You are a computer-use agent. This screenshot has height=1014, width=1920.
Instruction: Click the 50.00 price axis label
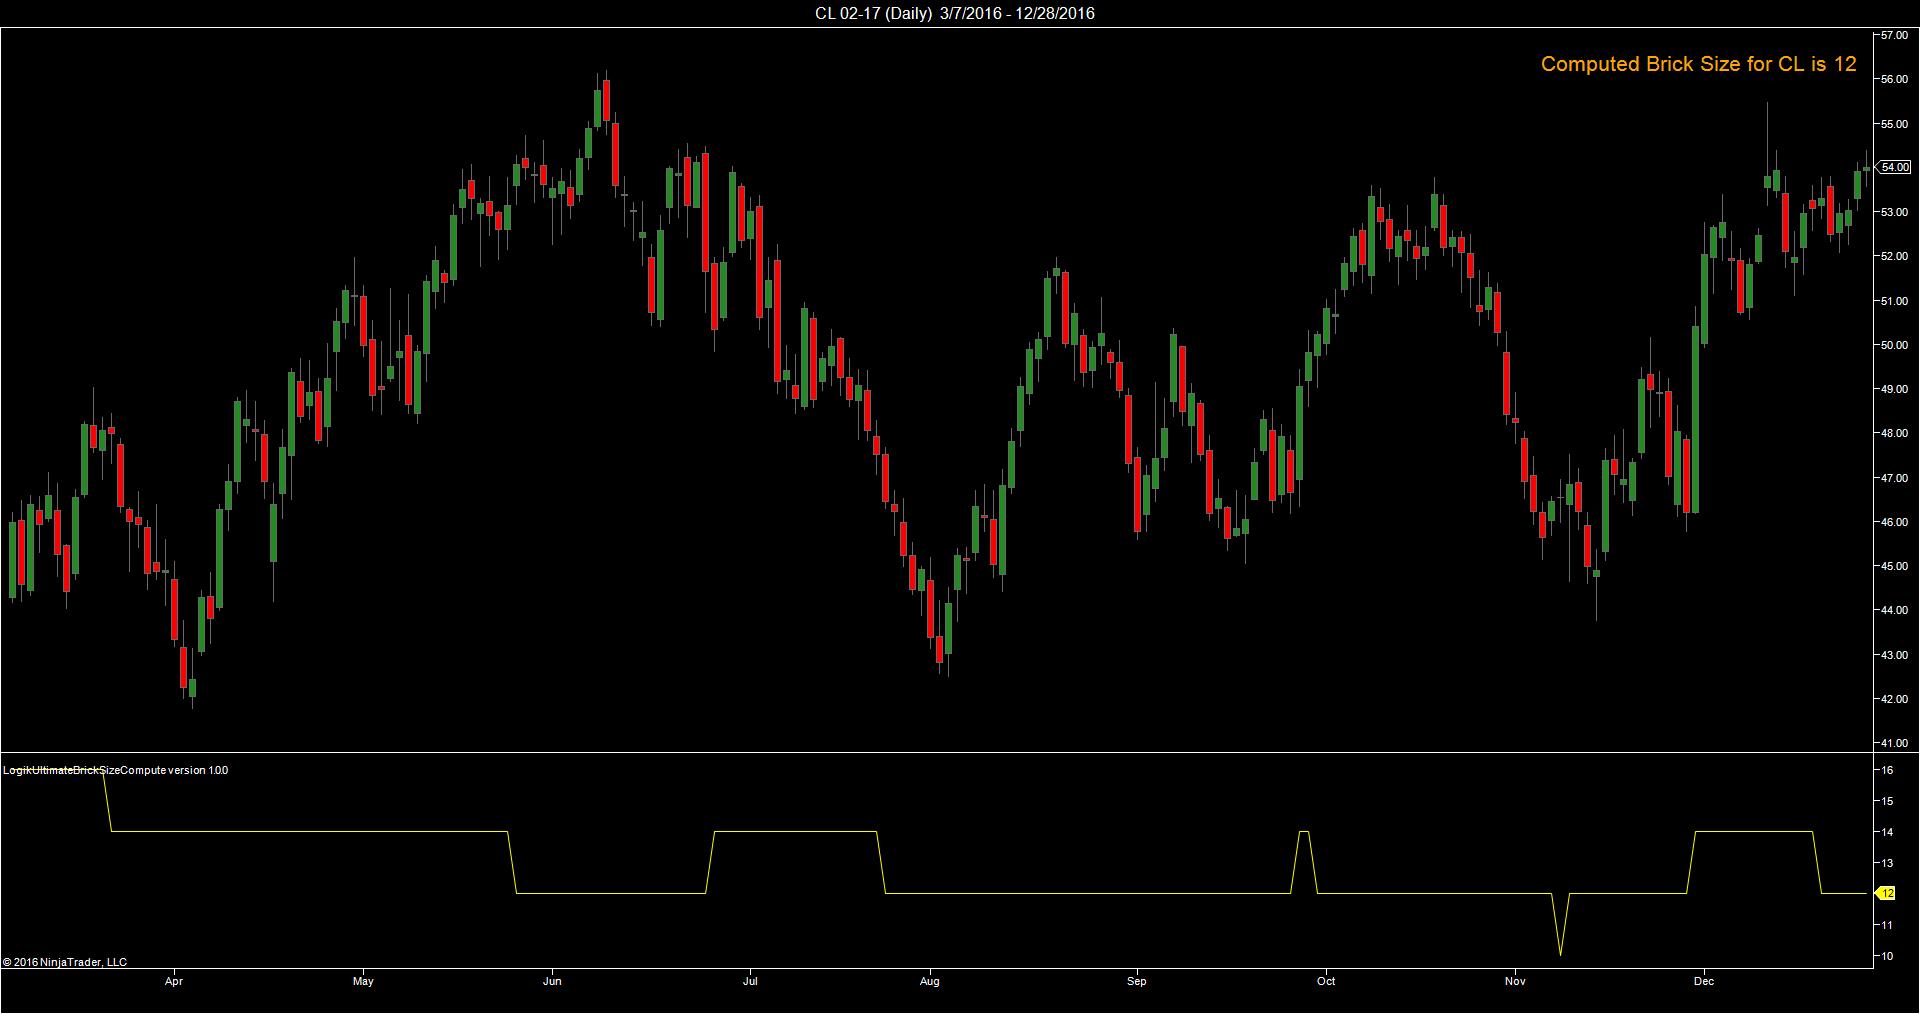pos(1894,345)
